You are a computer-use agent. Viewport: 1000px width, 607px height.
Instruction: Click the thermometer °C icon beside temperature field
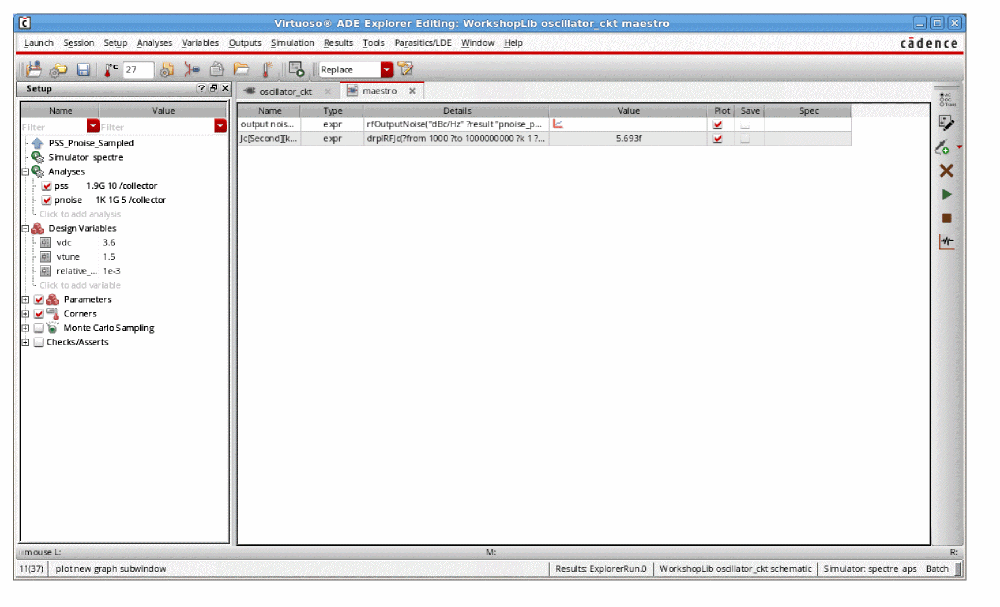point(111,69)
